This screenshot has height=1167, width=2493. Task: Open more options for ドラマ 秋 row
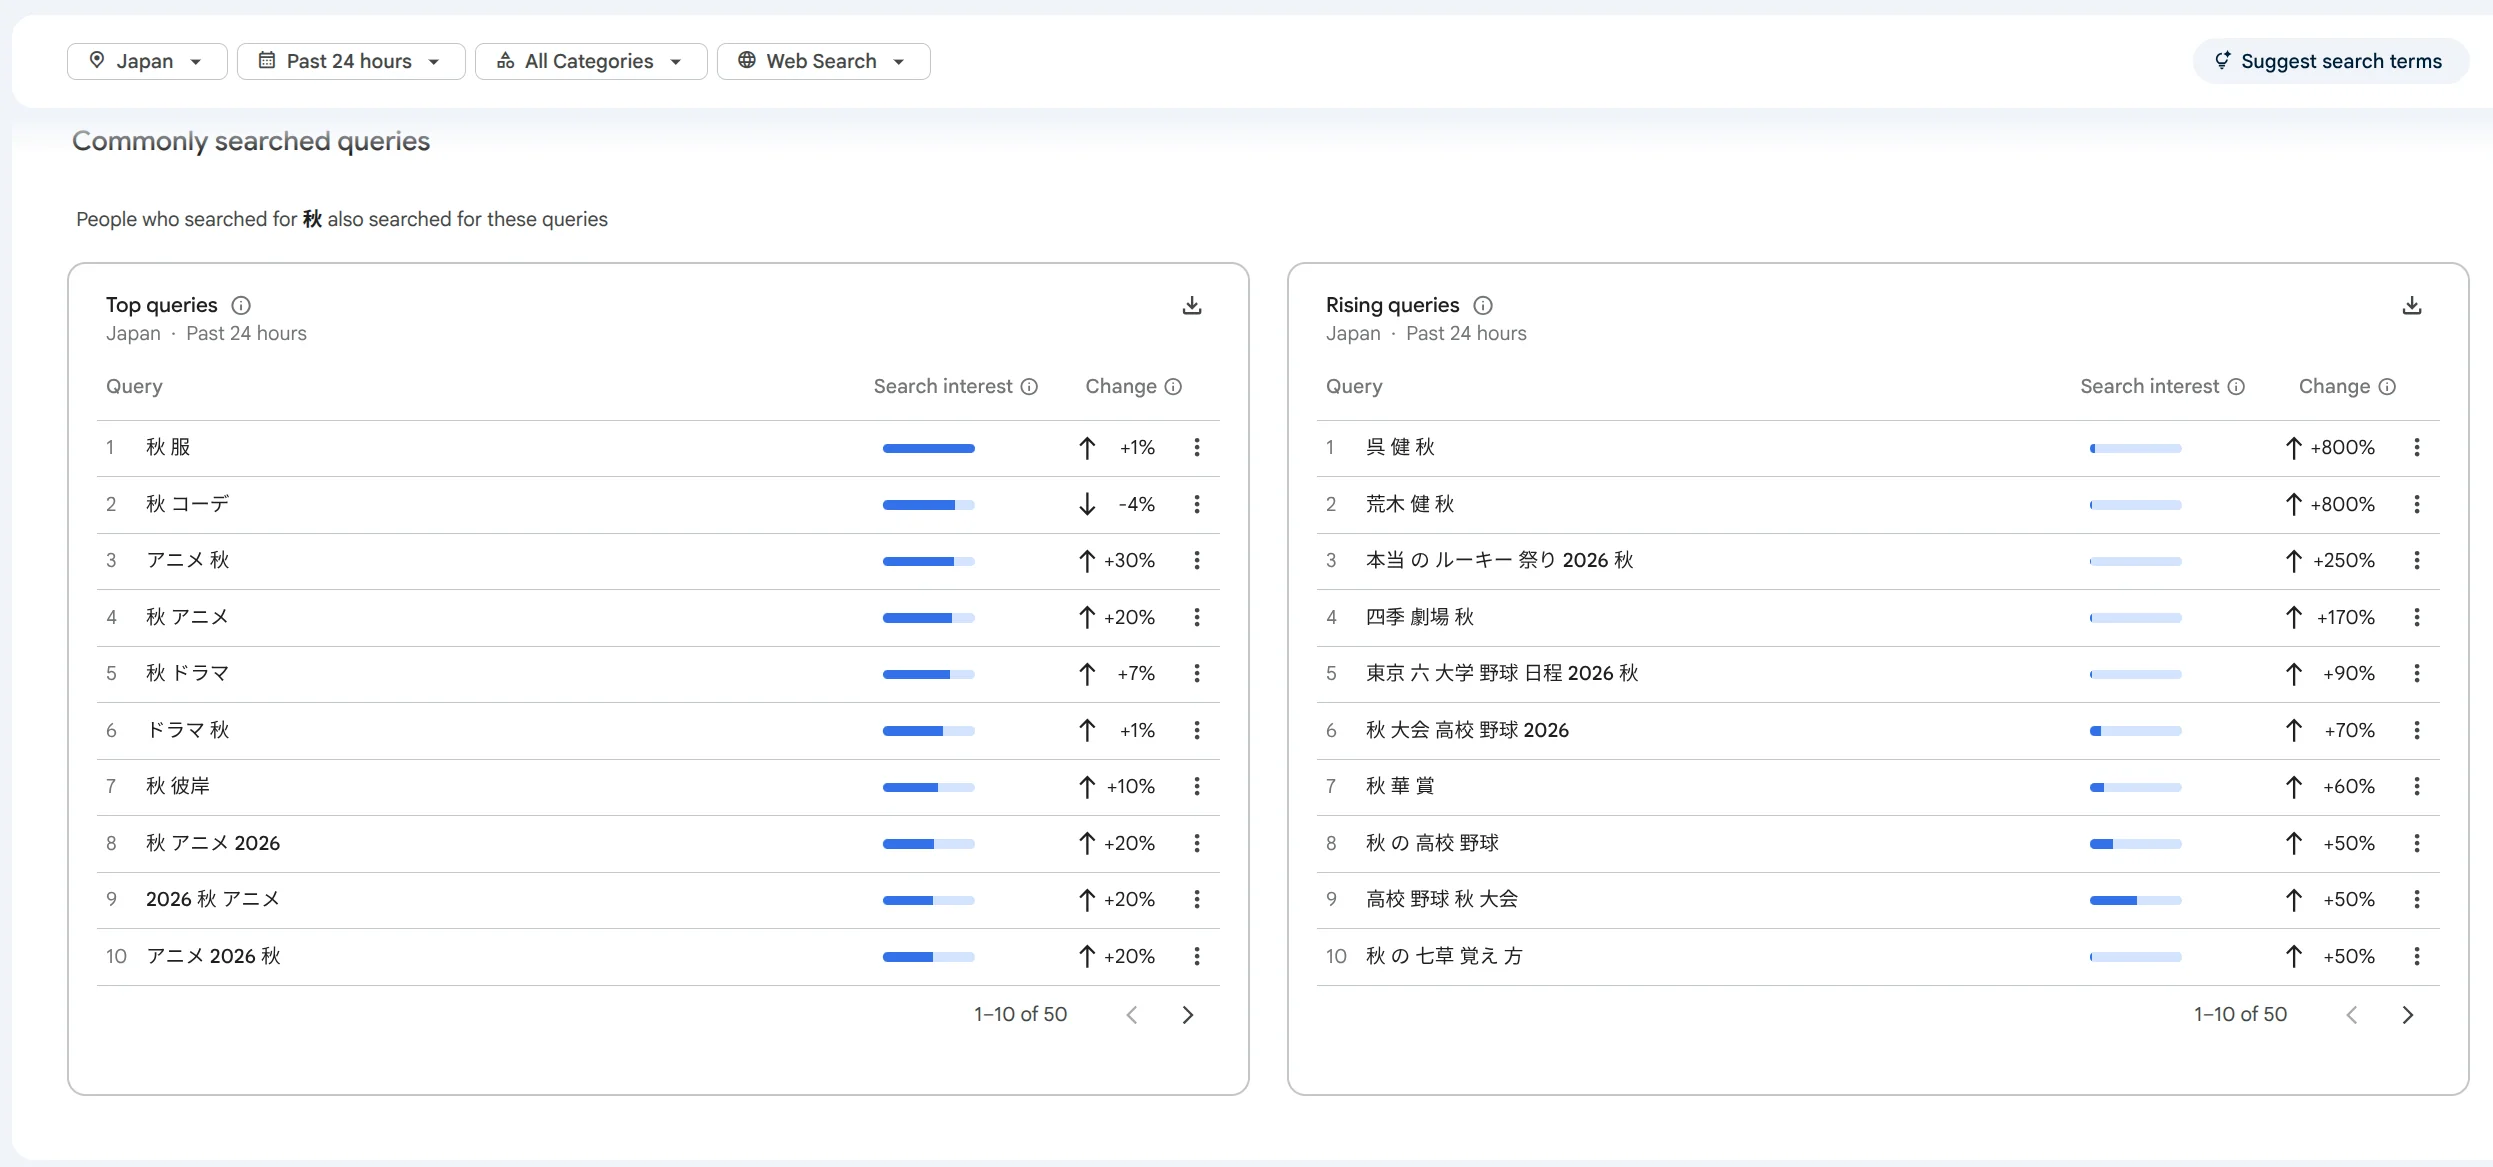(x=1197, y=730)
